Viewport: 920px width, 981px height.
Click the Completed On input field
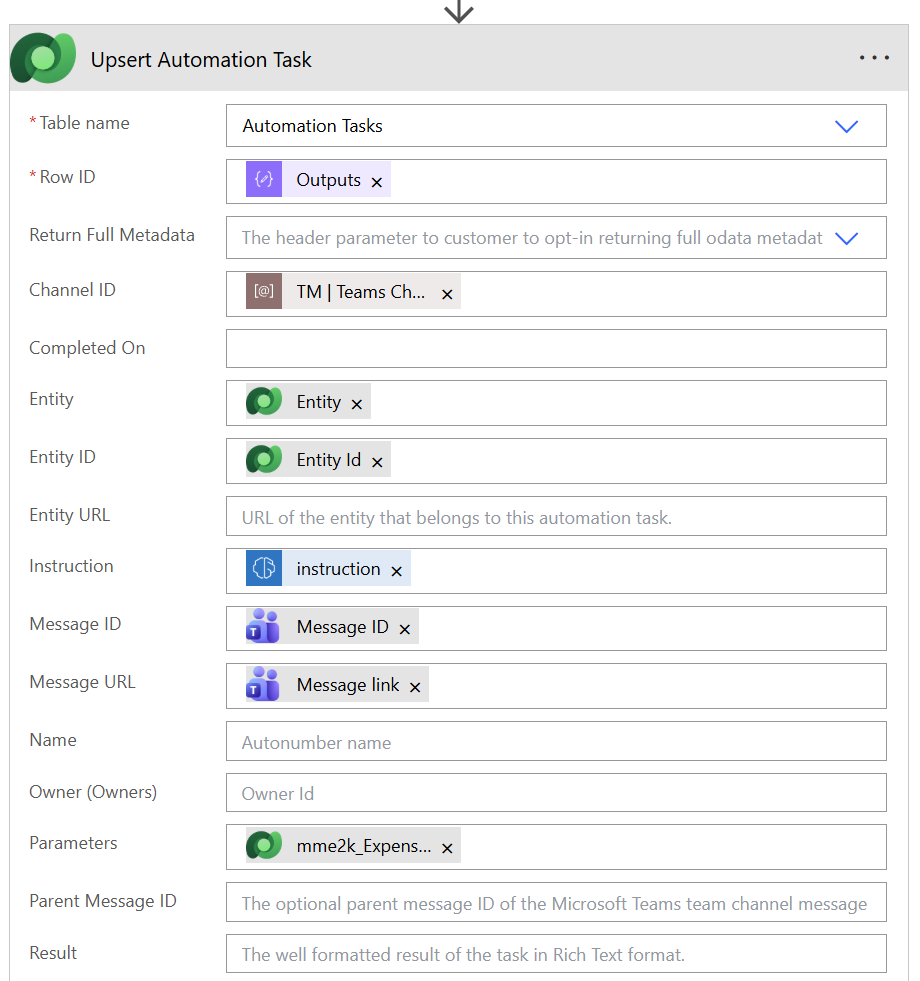point(556,348)
